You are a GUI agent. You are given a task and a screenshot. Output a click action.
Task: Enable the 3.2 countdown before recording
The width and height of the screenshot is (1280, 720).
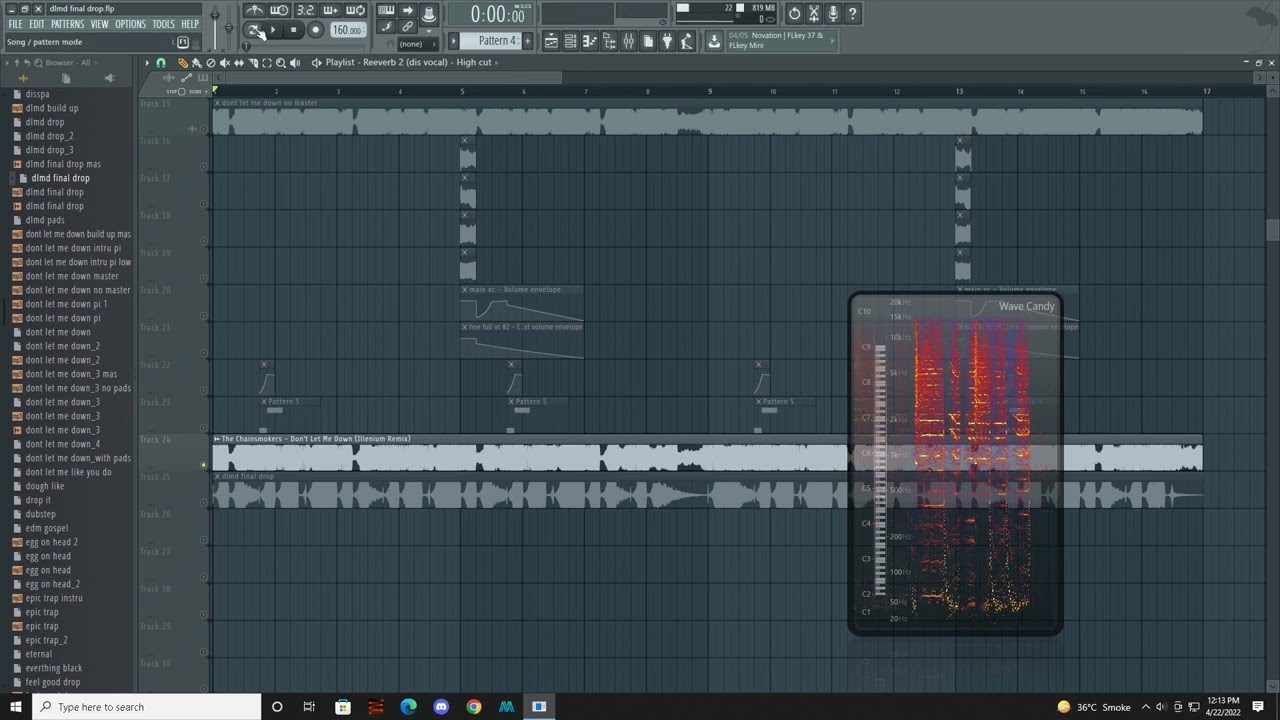305,10
